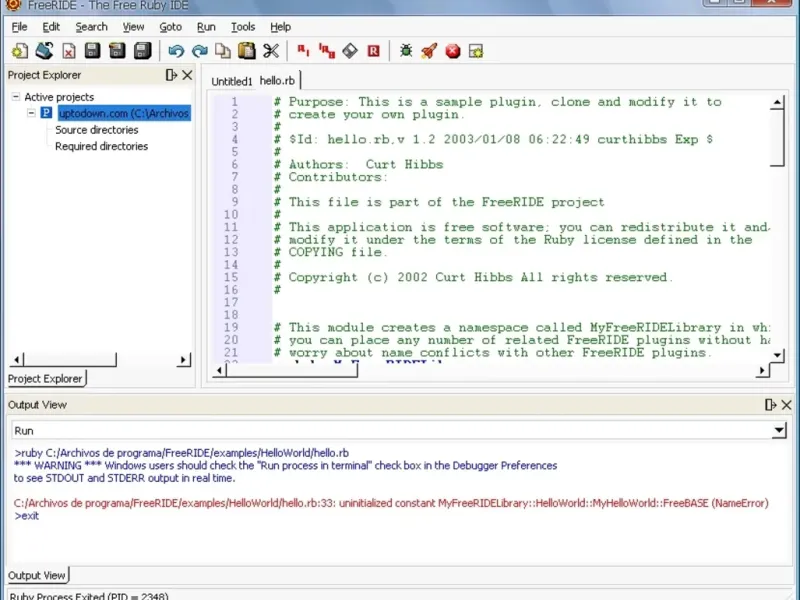800x600 pixels.
Task: Click the Undo arrow icon
Action: coord(176,51)
